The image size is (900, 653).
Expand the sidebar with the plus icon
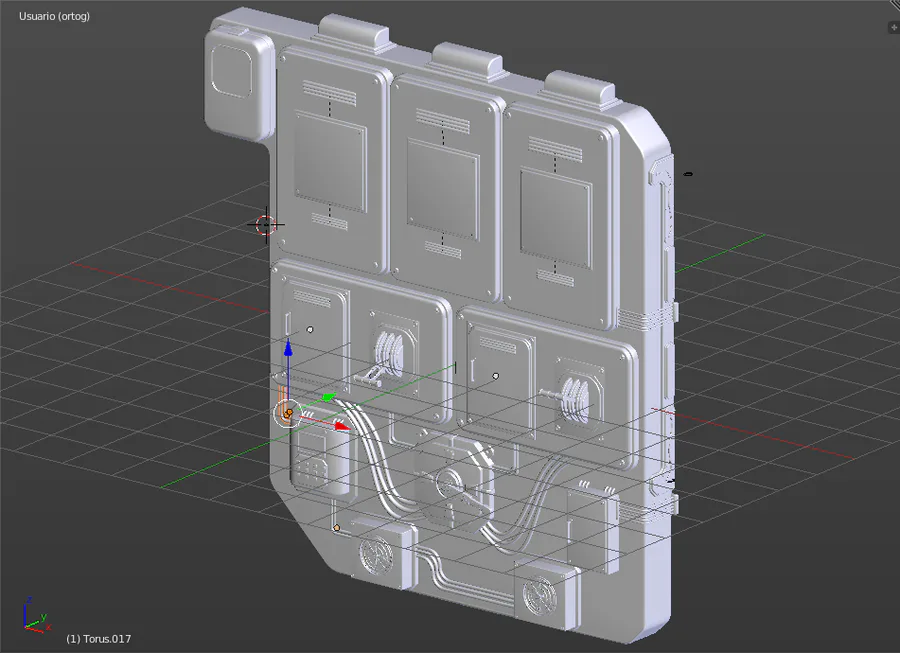pos(894,27)
